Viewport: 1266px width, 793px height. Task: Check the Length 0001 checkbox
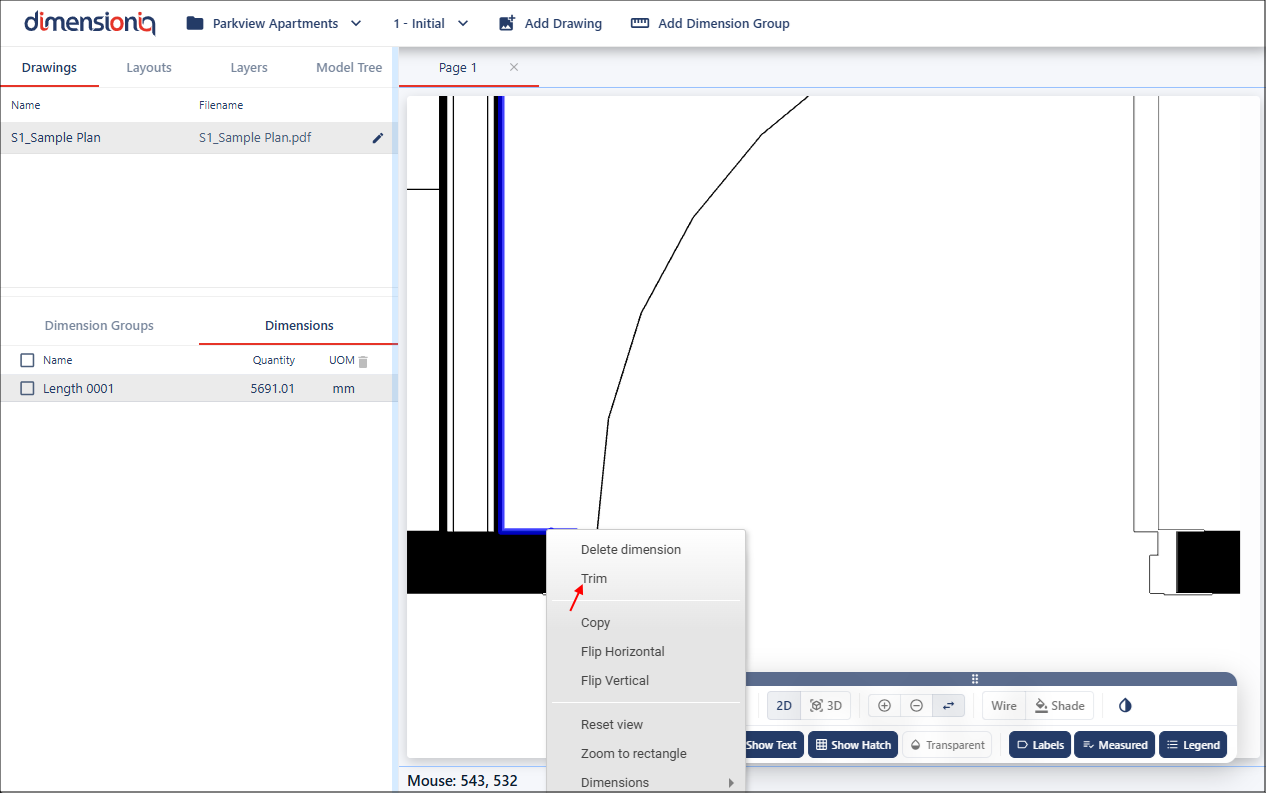coord(28,388)
